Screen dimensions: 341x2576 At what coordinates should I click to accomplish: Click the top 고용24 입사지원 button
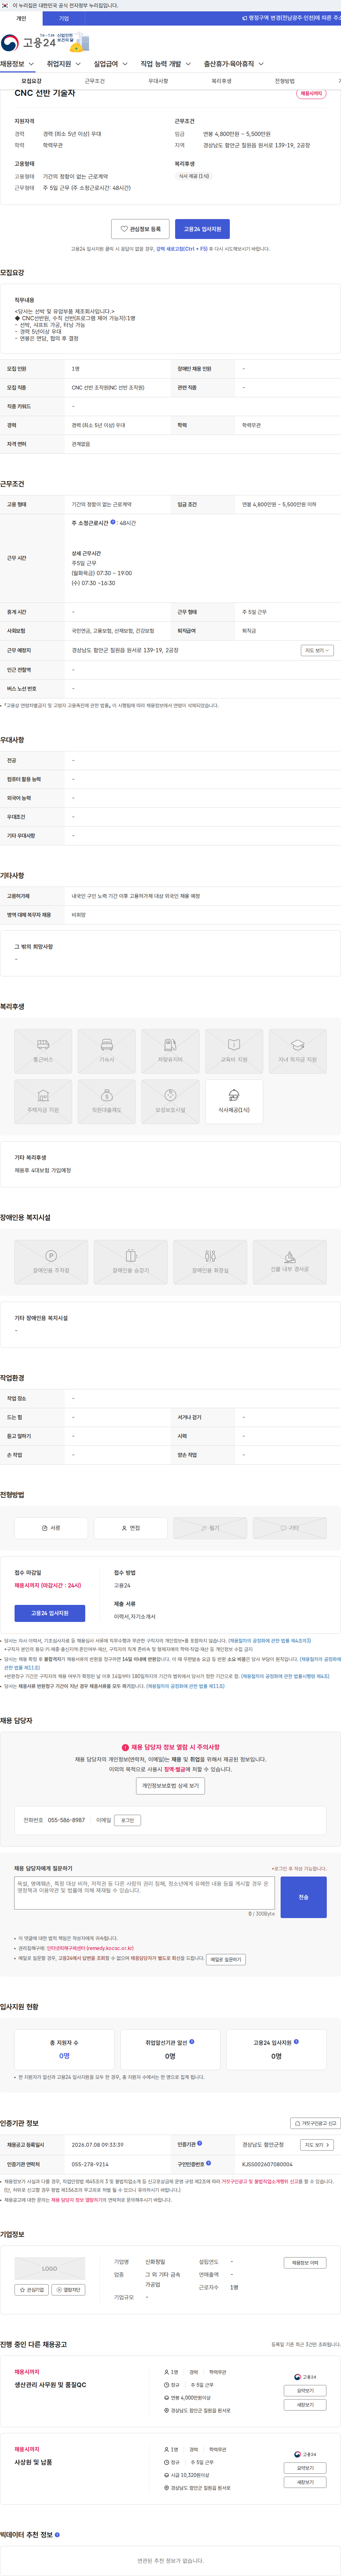(203, 229)
